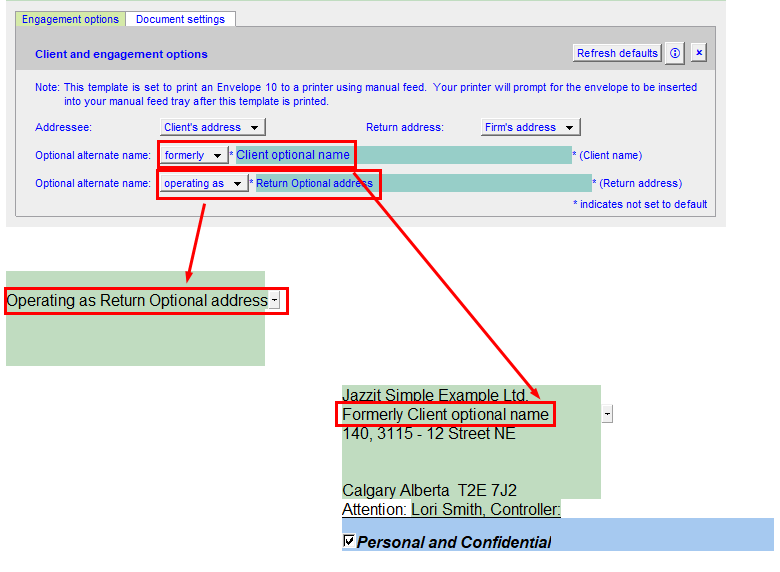Click the Attention: Lori Smith, Controller line
780x572 pixels.
[451, 510]
